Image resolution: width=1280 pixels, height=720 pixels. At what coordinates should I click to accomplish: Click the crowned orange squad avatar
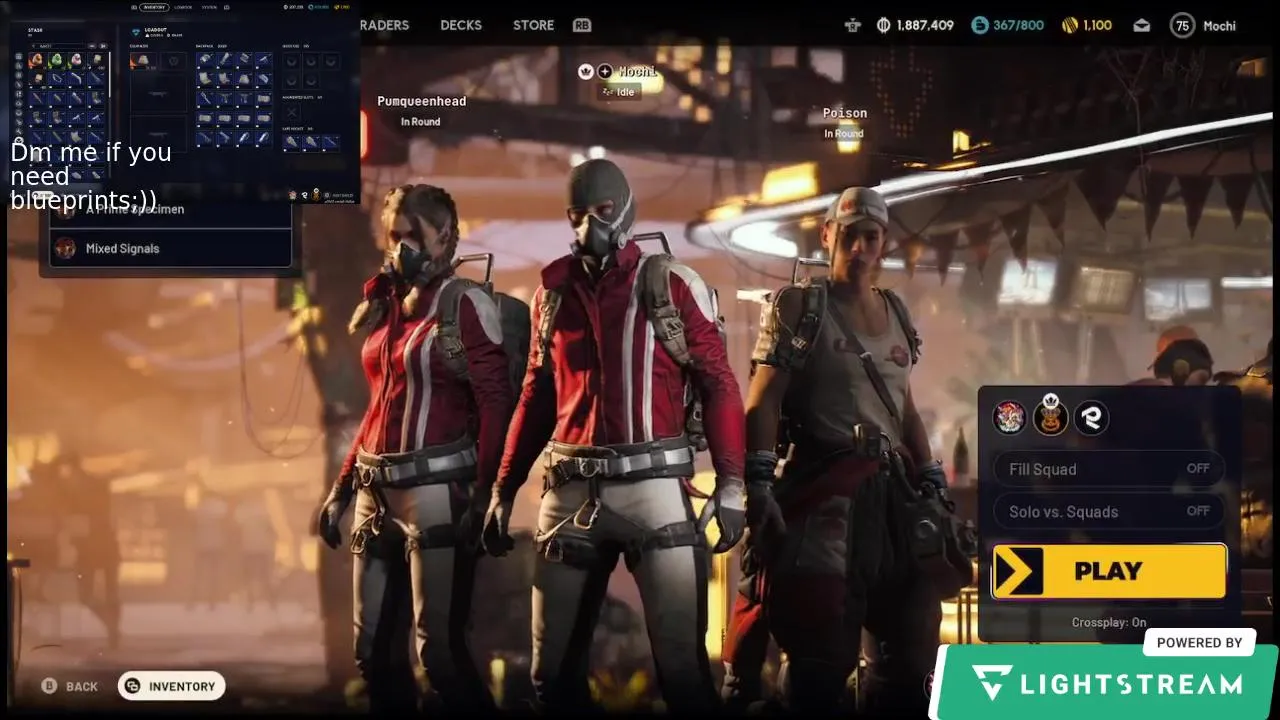tap(1050, 415)
